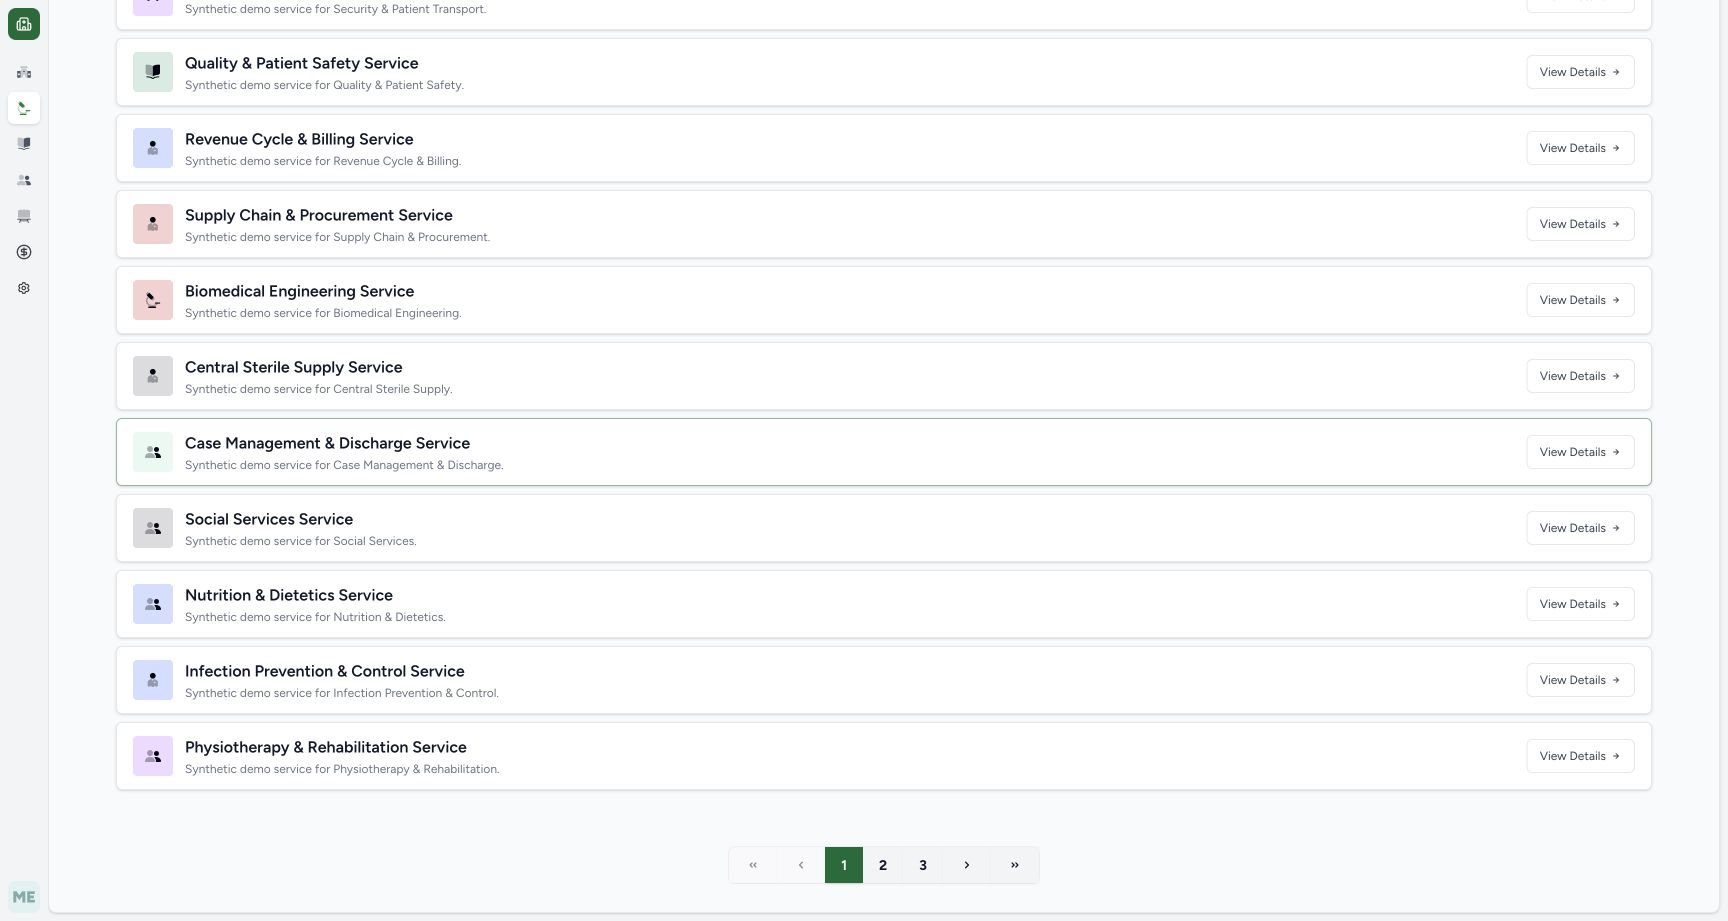
Task: Click Quality & Patient Safety Service icon
Action: (x=153, y=72)
